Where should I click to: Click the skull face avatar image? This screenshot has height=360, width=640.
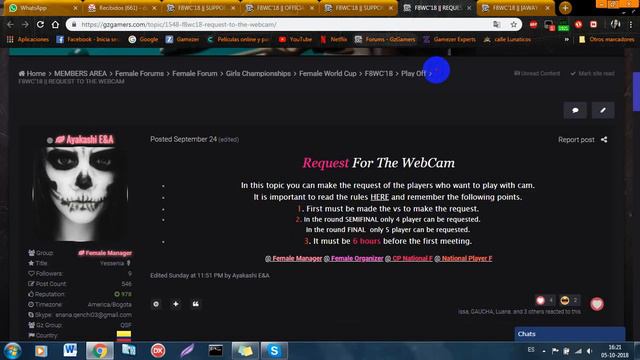(80, 193)
